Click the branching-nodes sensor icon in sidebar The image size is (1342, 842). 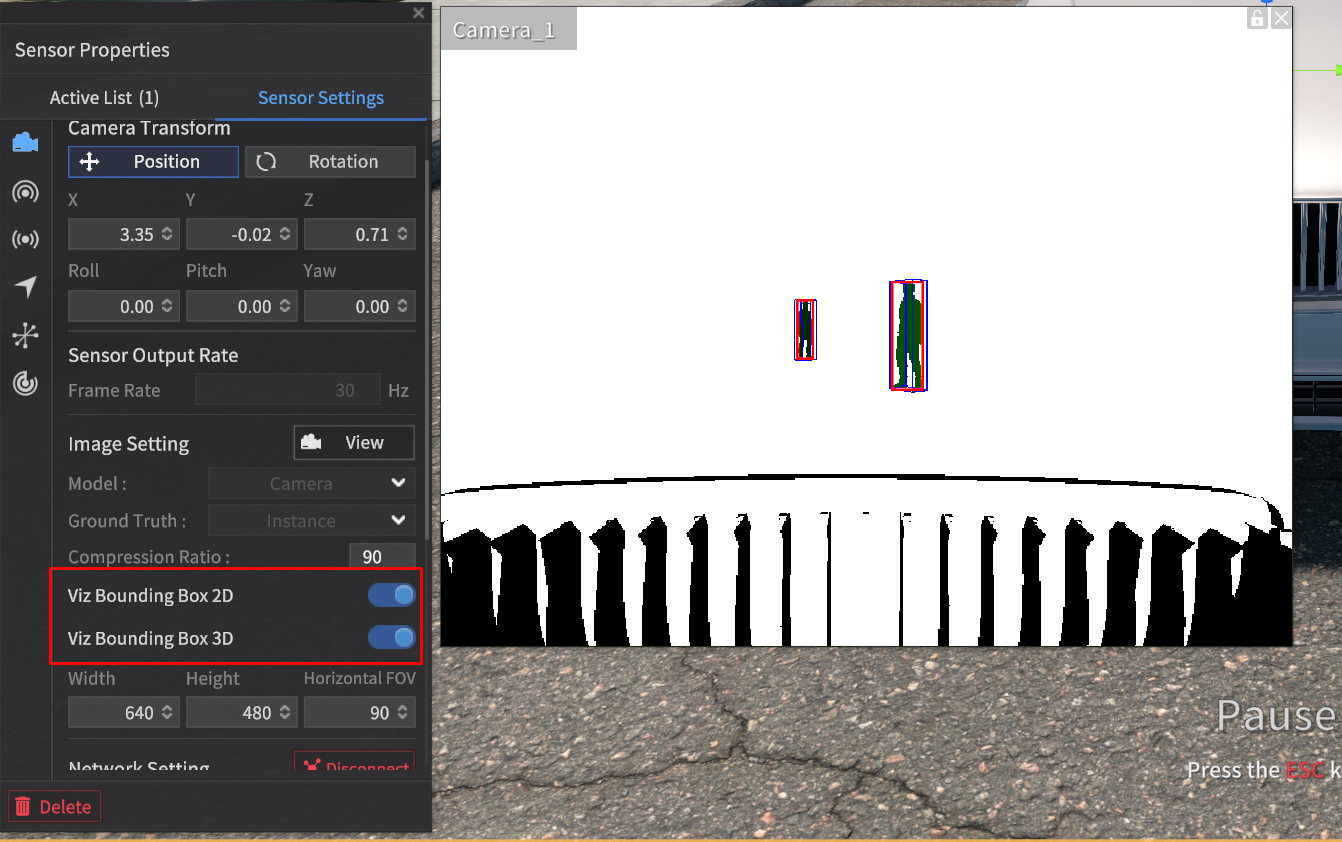point(25,335)
